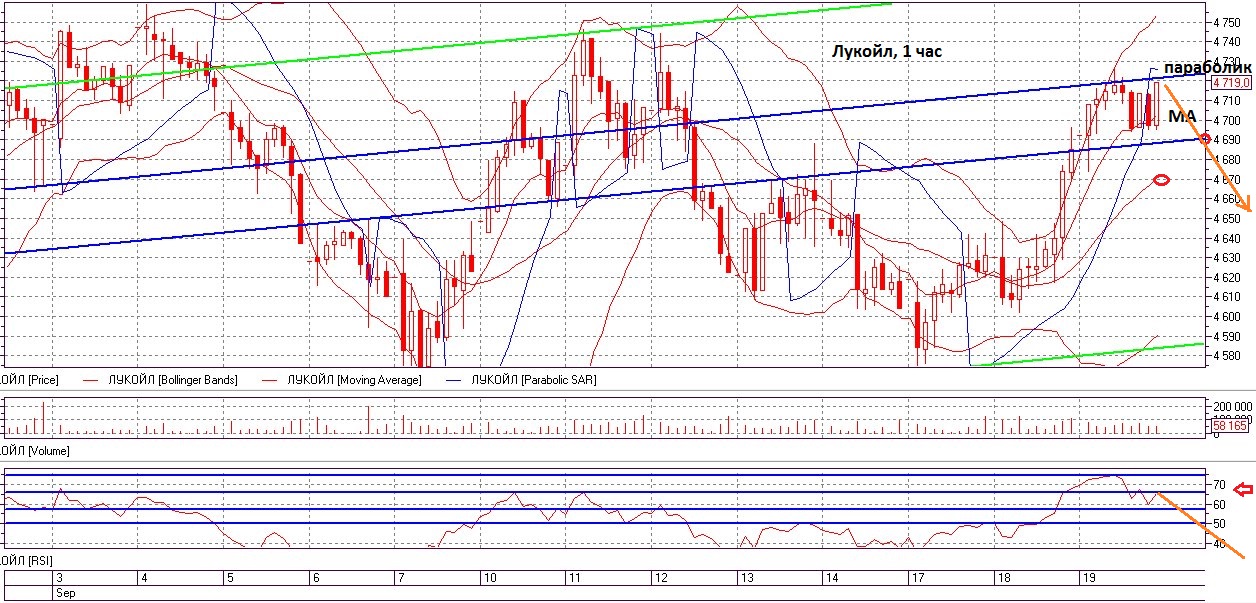The width and height of the screenshot is (1256, 603).
Task: Select date 4 on the time axis
Action: [143, 579]
